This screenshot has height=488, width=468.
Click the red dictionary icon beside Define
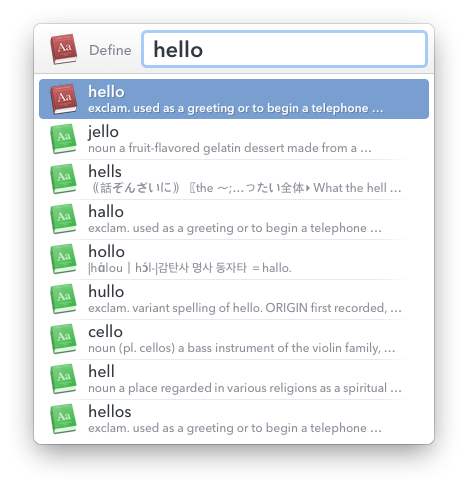(x=64, y=49)
